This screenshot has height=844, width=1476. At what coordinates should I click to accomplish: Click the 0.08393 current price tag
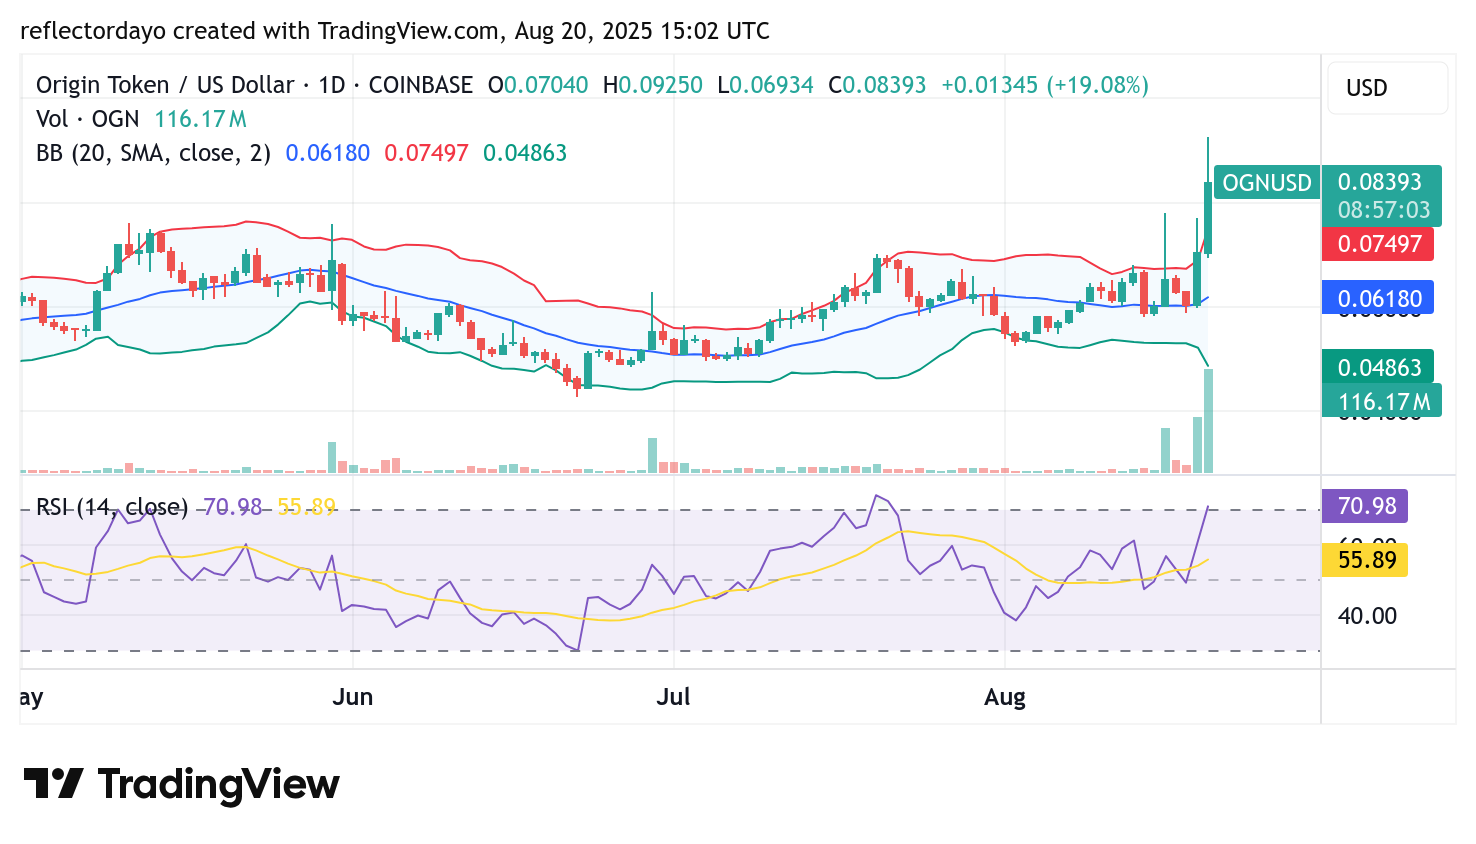pyautogui.click(x=1380, y=182)
